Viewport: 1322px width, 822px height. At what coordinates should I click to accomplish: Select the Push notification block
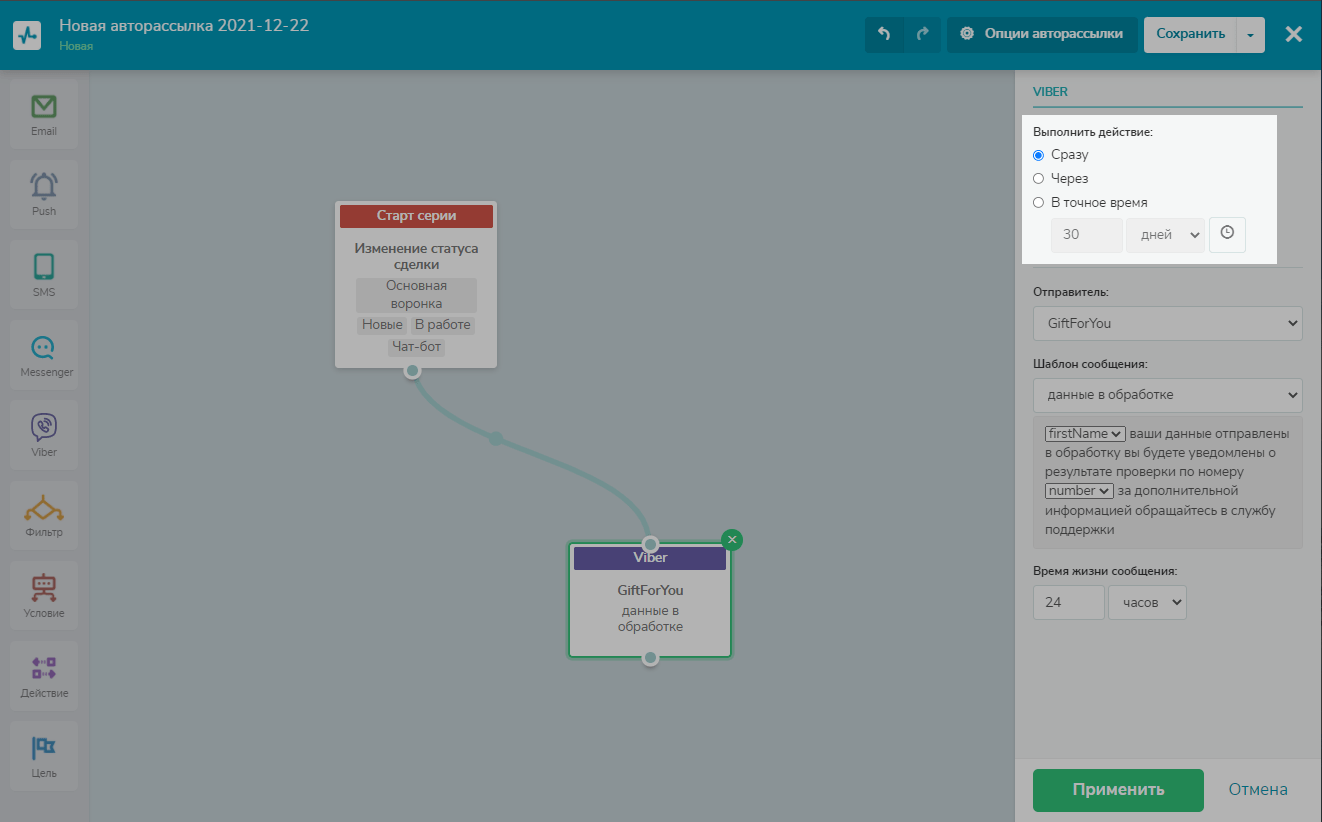(43, 187)
